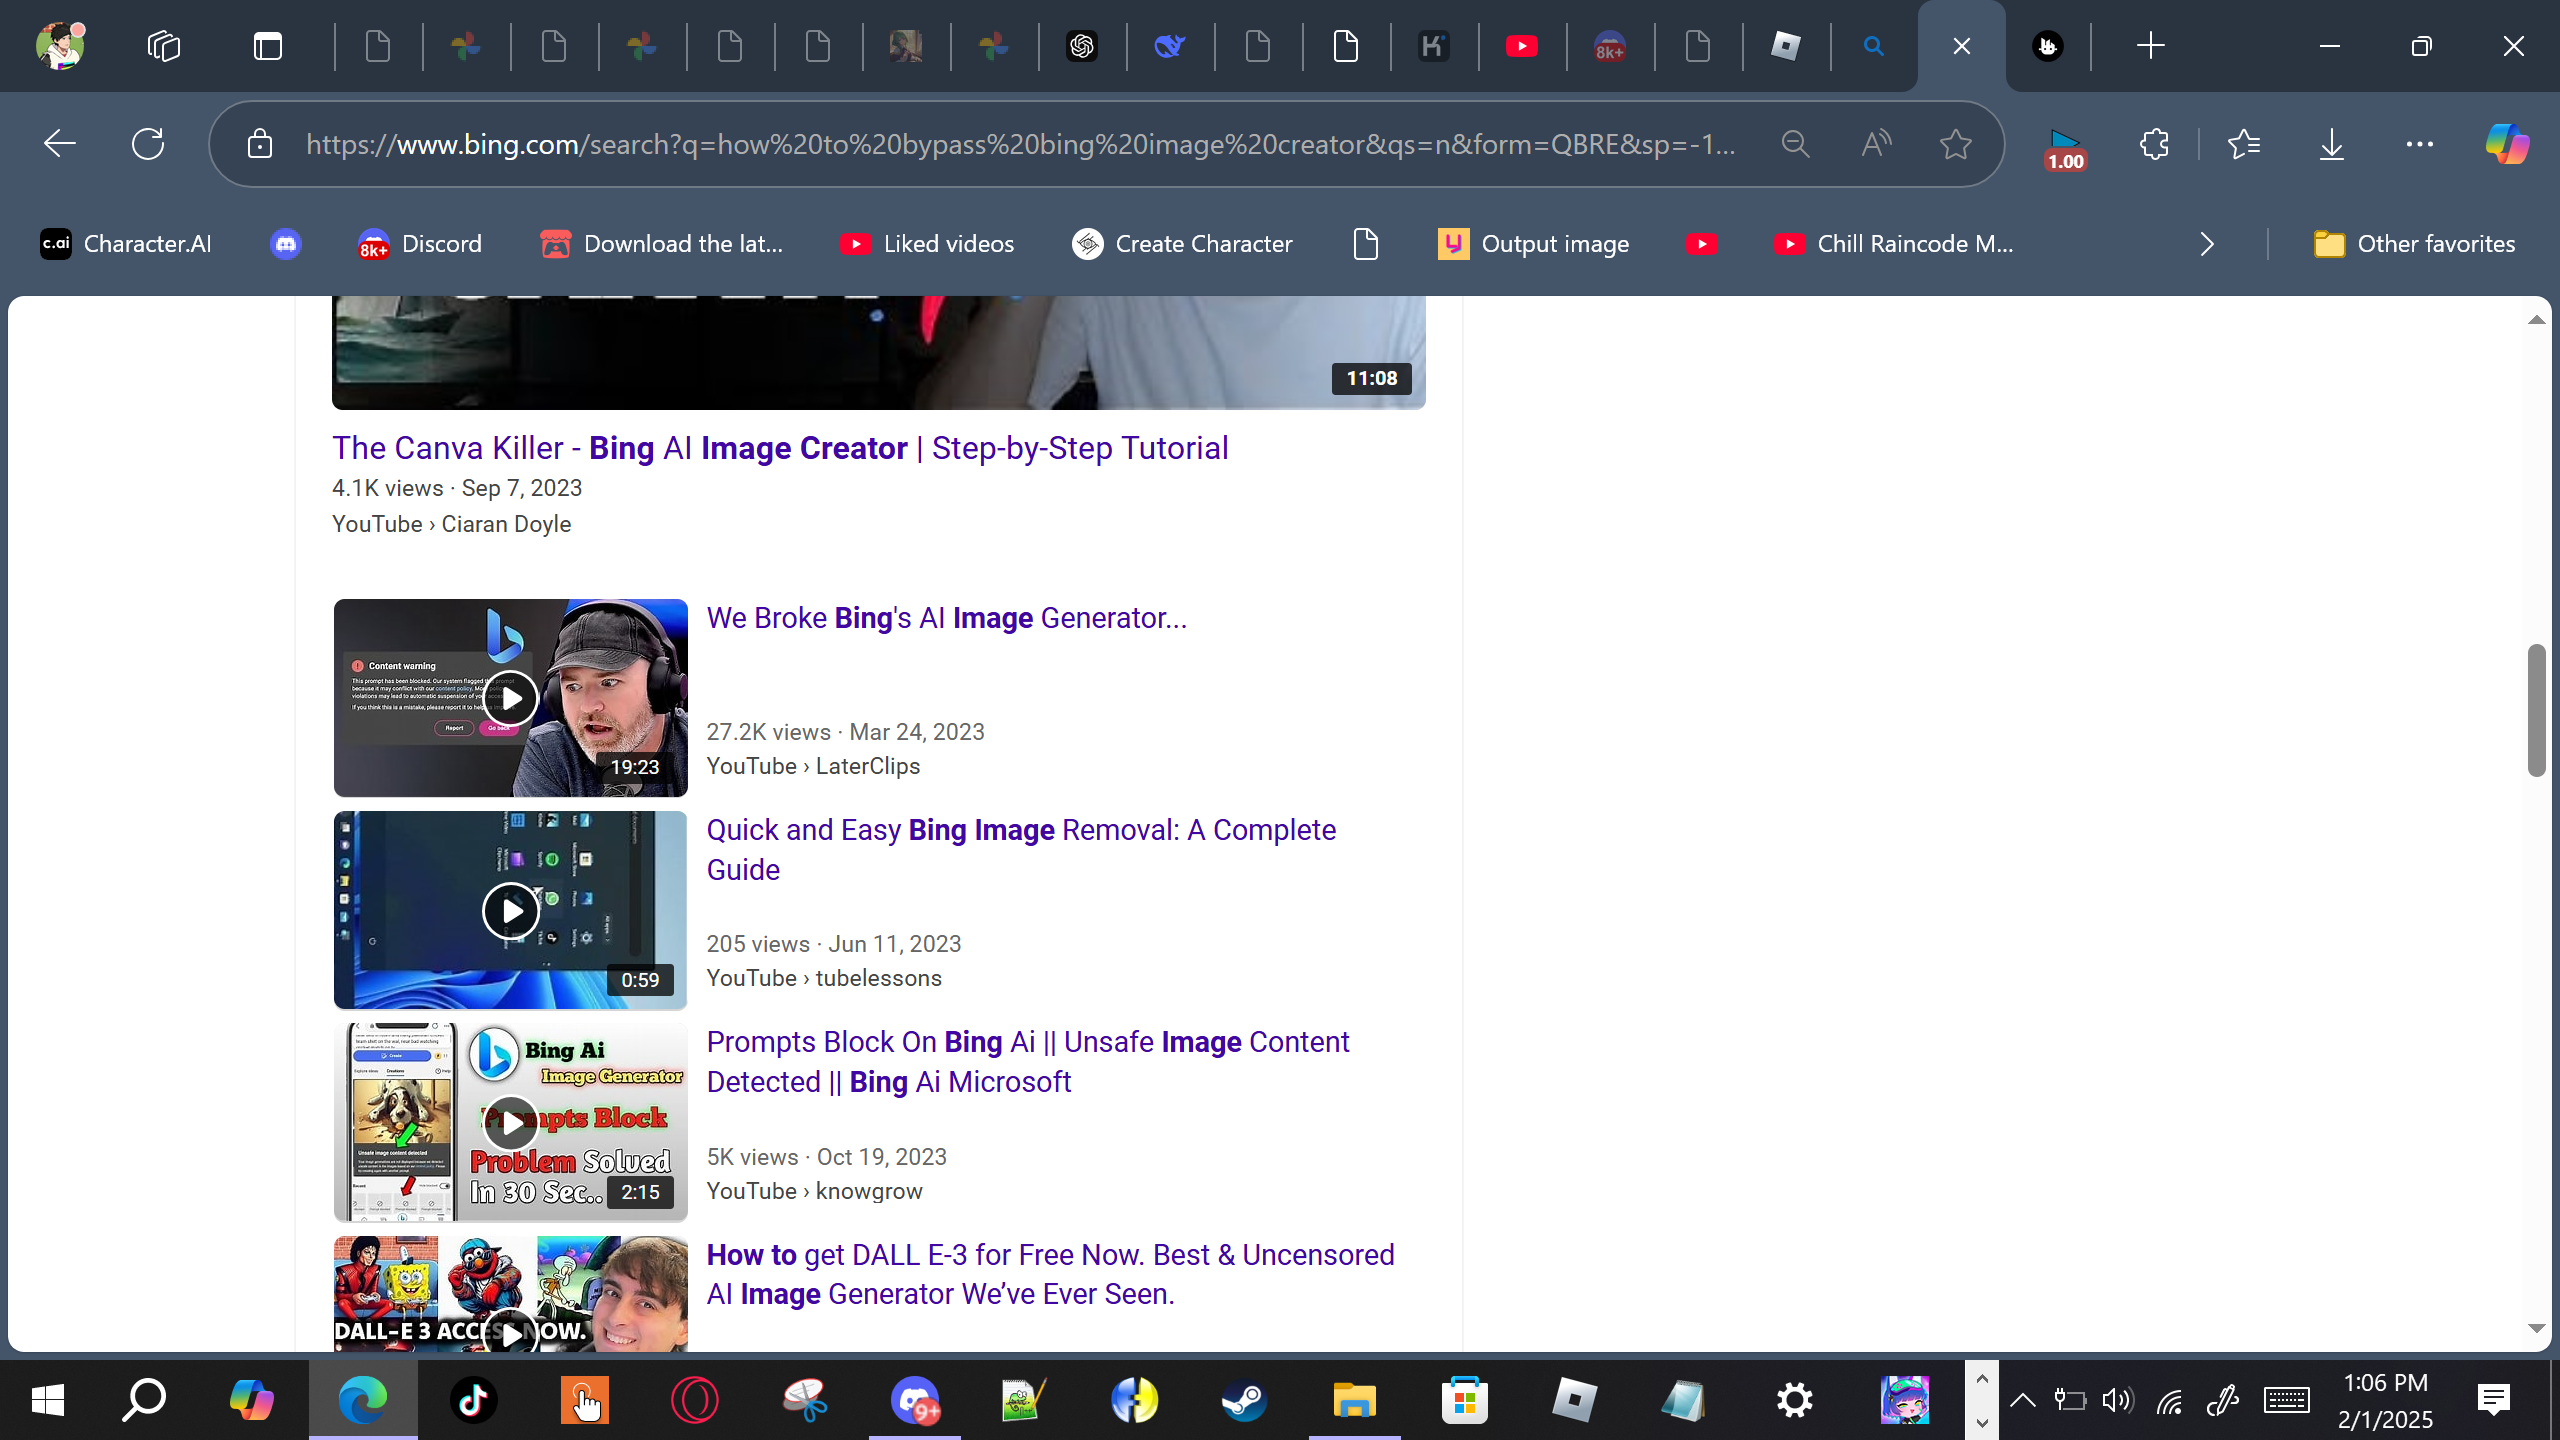Open Settings and more ellipsis menu
Screen dimensions: 2560x1440
tap(2419, 144)
